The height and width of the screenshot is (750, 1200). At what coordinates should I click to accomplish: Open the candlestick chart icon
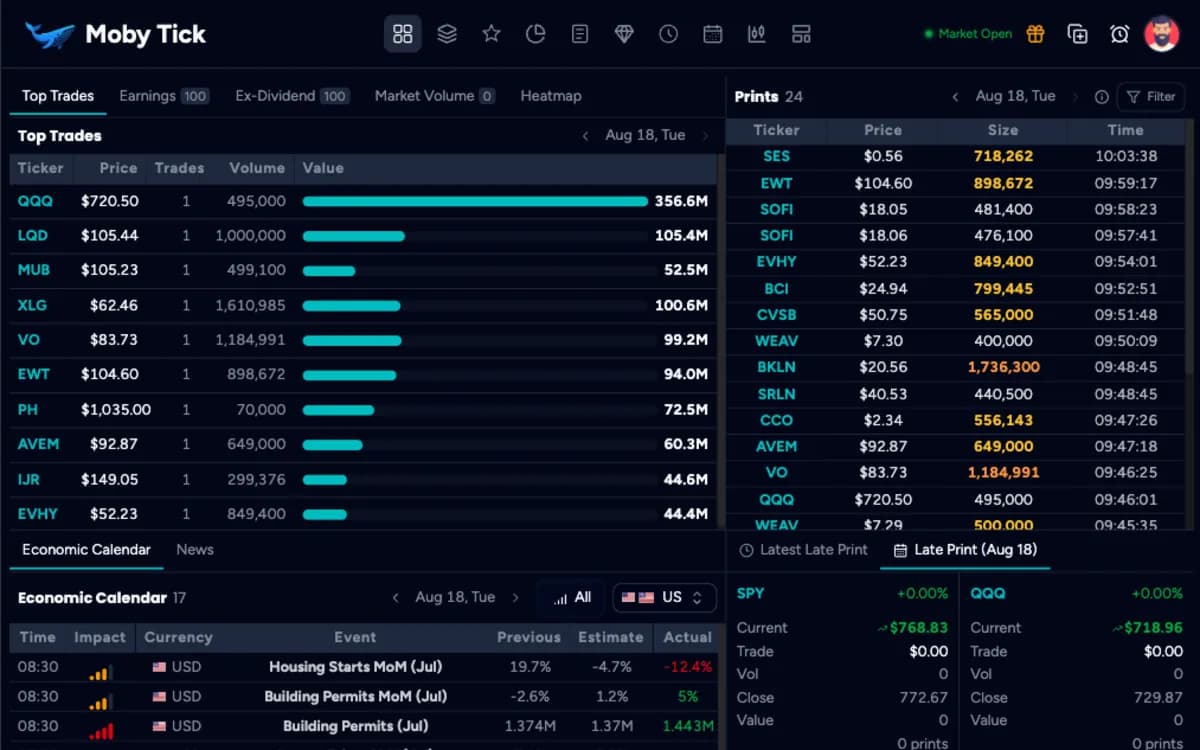click(757, 34)
